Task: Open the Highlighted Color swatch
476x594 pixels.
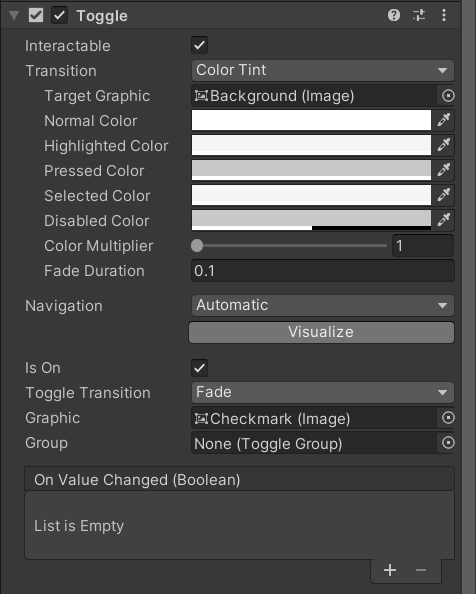Action: (311, 145)
